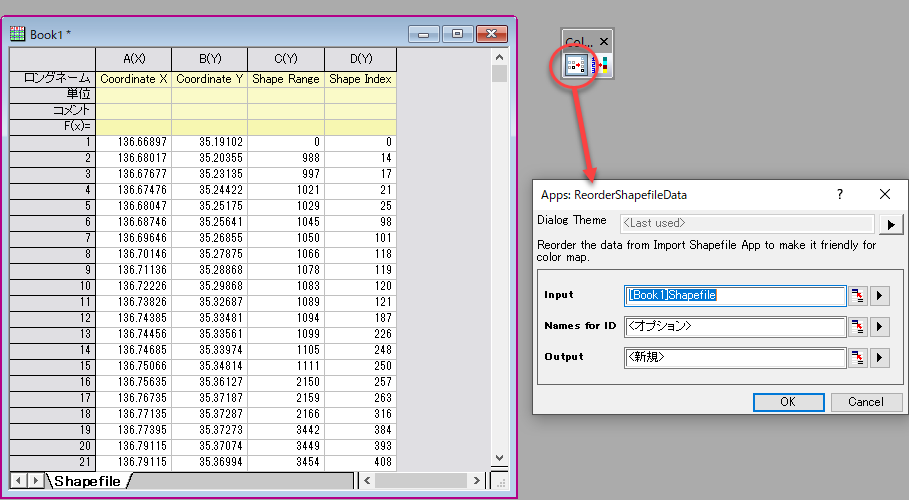Image resolution: width=909 pixels, height=500 pixels.
Task: Minimize the Book1 window
Action: (424, 34)
